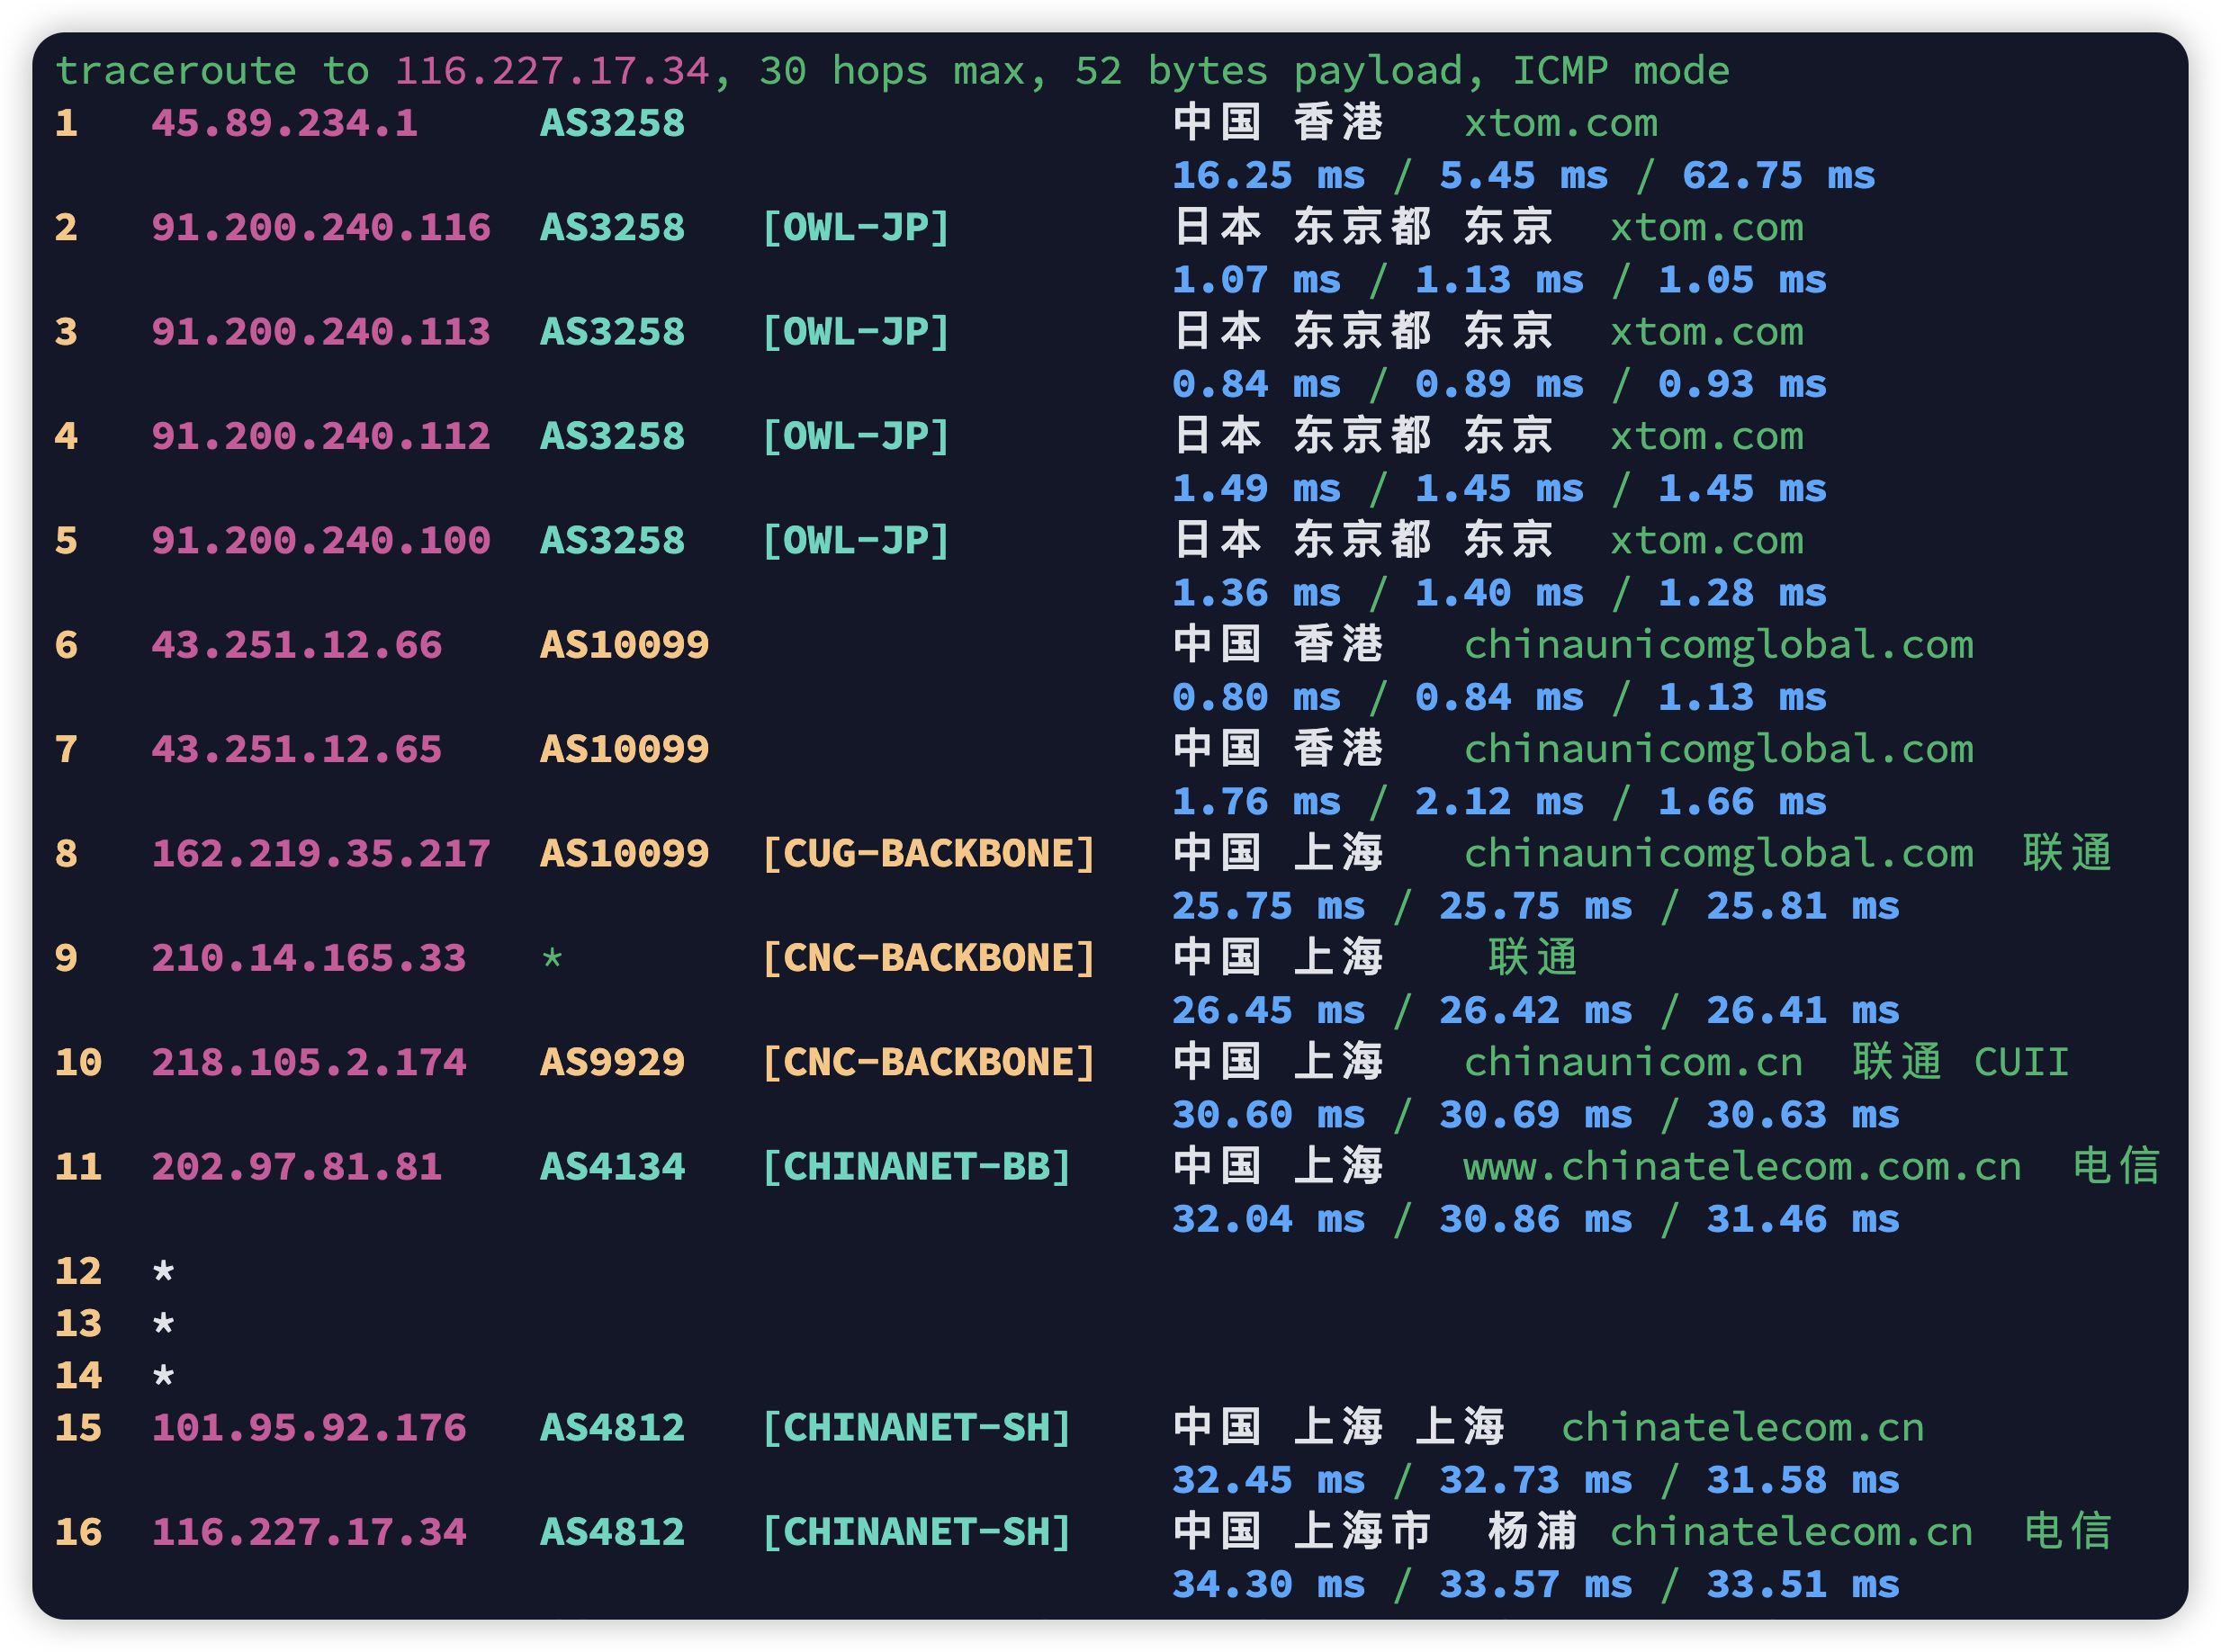Click IP 91.200.240.116 on hop 2

coord(321,228)
